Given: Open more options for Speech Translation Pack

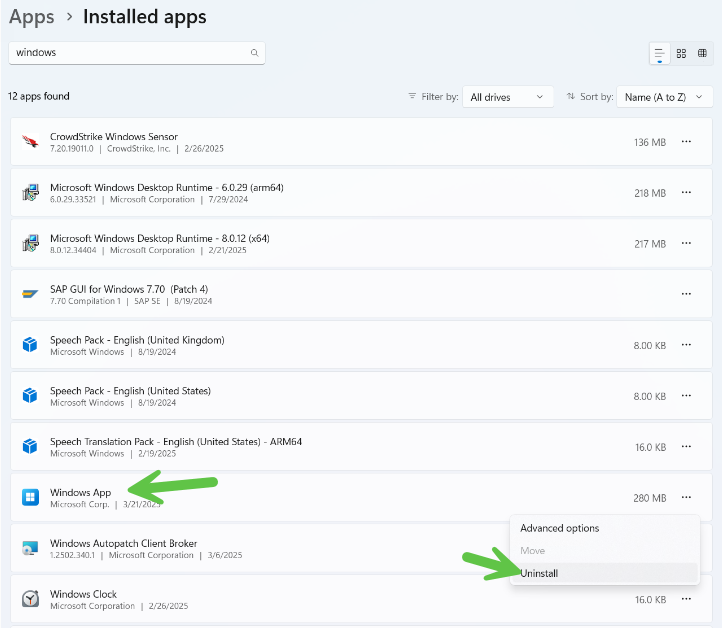Looking at the screenshot, I should 686,447.
